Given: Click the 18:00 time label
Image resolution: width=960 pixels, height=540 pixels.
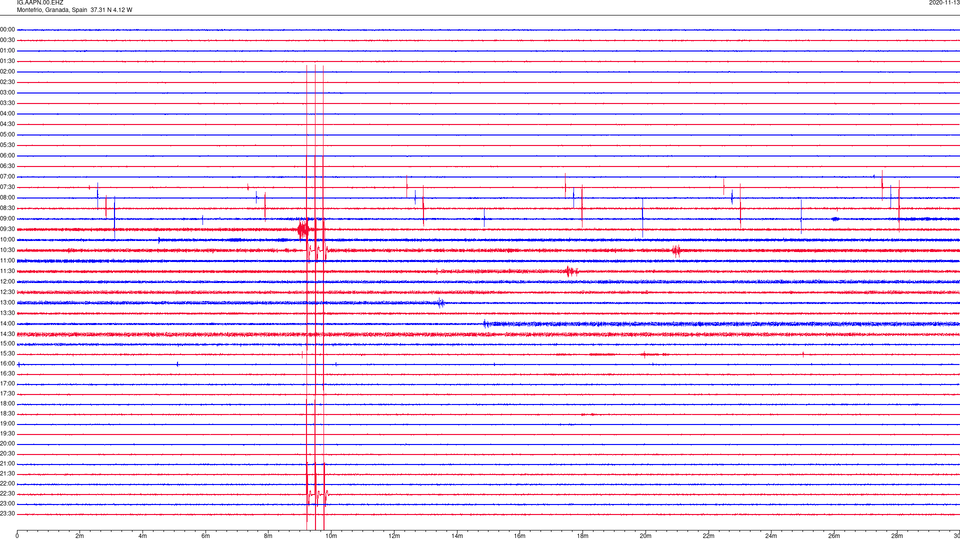Looking at the screenshot, I should [x=7, y=404].
